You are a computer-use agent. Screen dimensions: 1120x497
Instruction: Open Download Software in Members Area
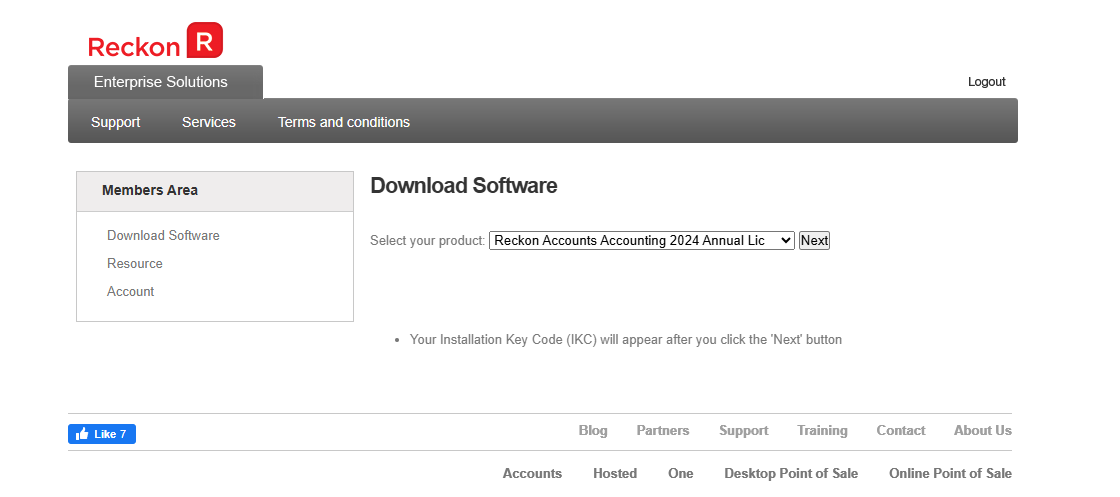coord(164,236)
